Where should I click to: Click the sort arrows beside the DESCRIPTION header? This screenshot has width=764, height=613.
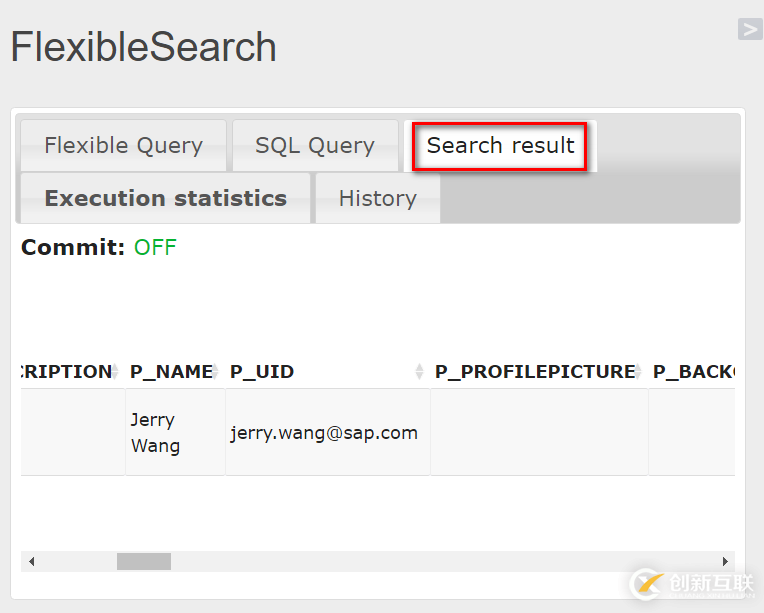click(x=116, y=372)
